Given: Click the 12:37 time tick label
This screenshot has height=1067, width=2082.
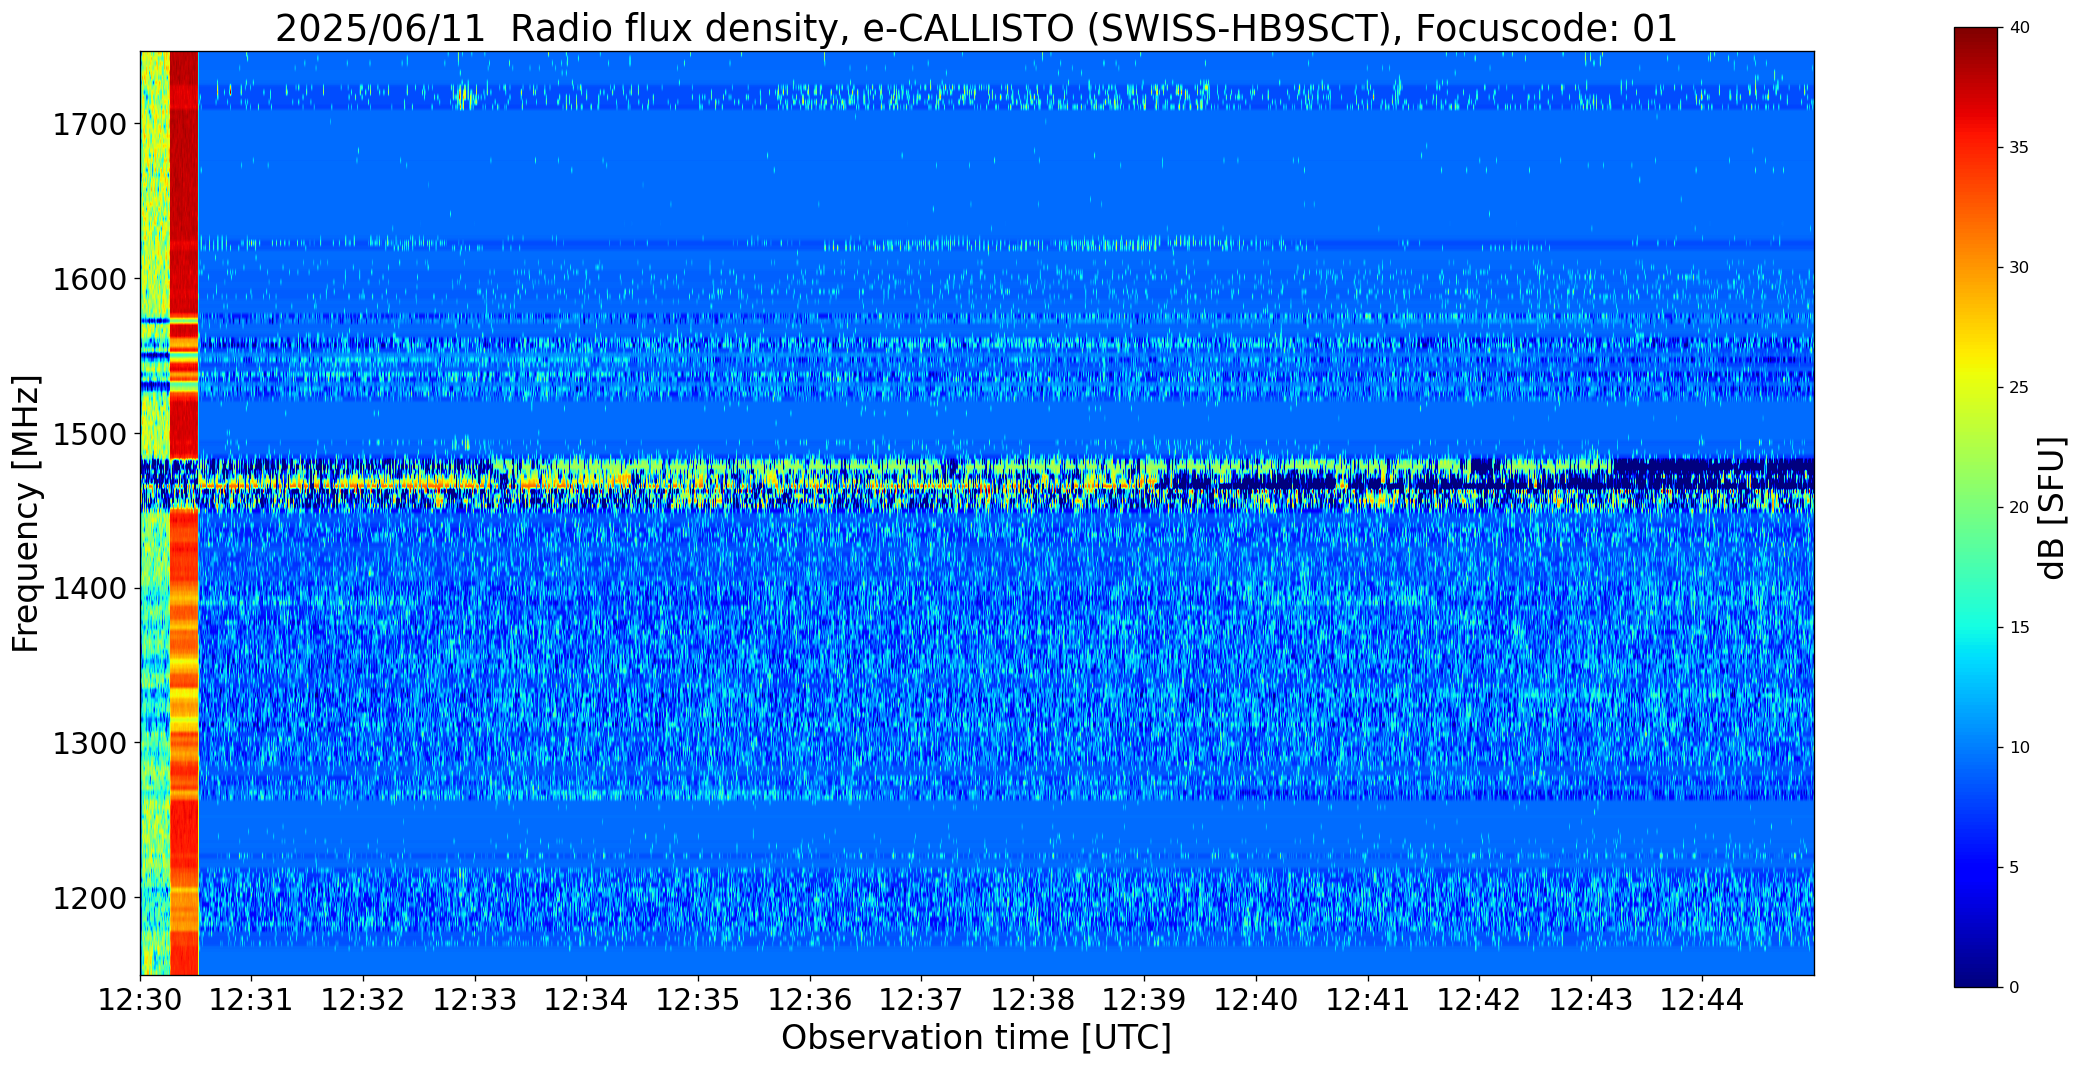Looking at the screenshot, I should tap(921, 1000).
